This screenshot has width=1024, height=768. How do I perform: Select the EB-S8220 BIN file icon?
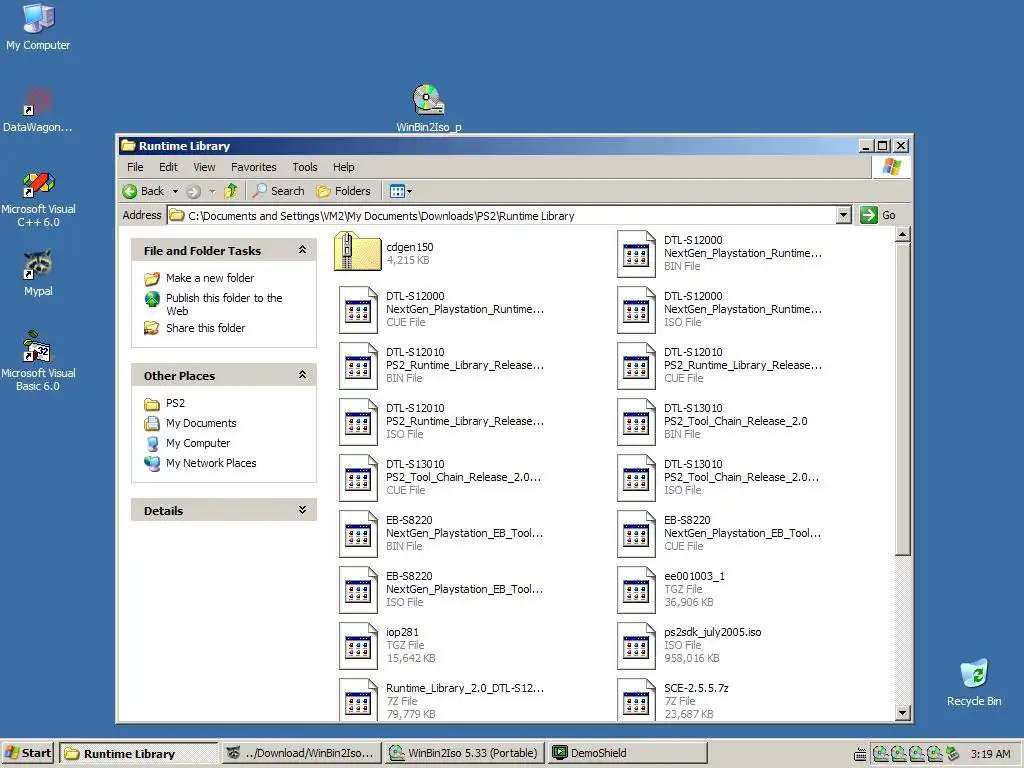coord(358,535)
